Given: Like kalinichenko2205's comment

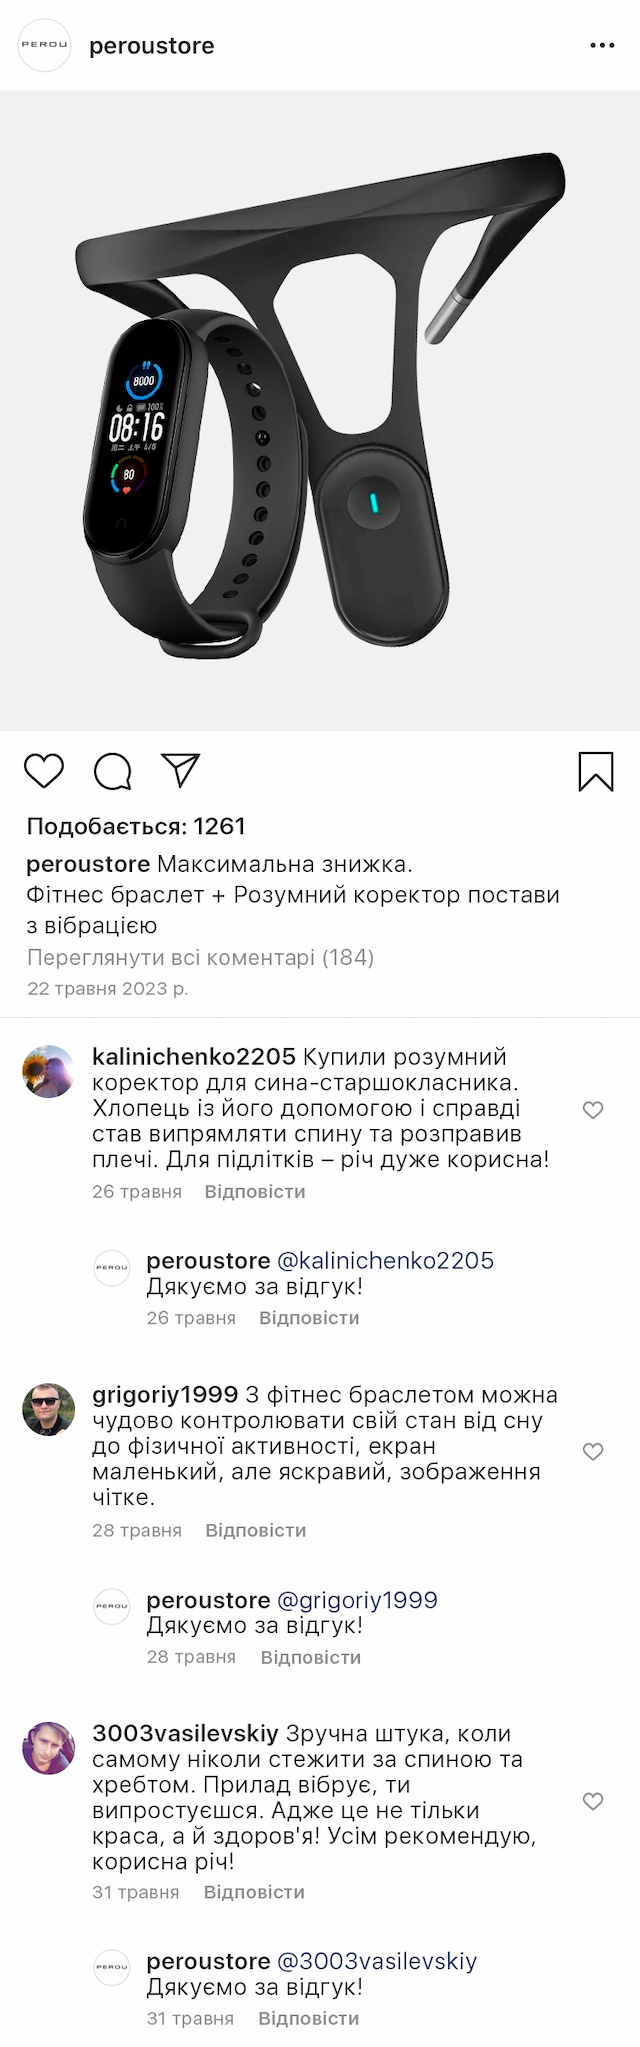Looking at the screenshot, I should pos(593,1110).
